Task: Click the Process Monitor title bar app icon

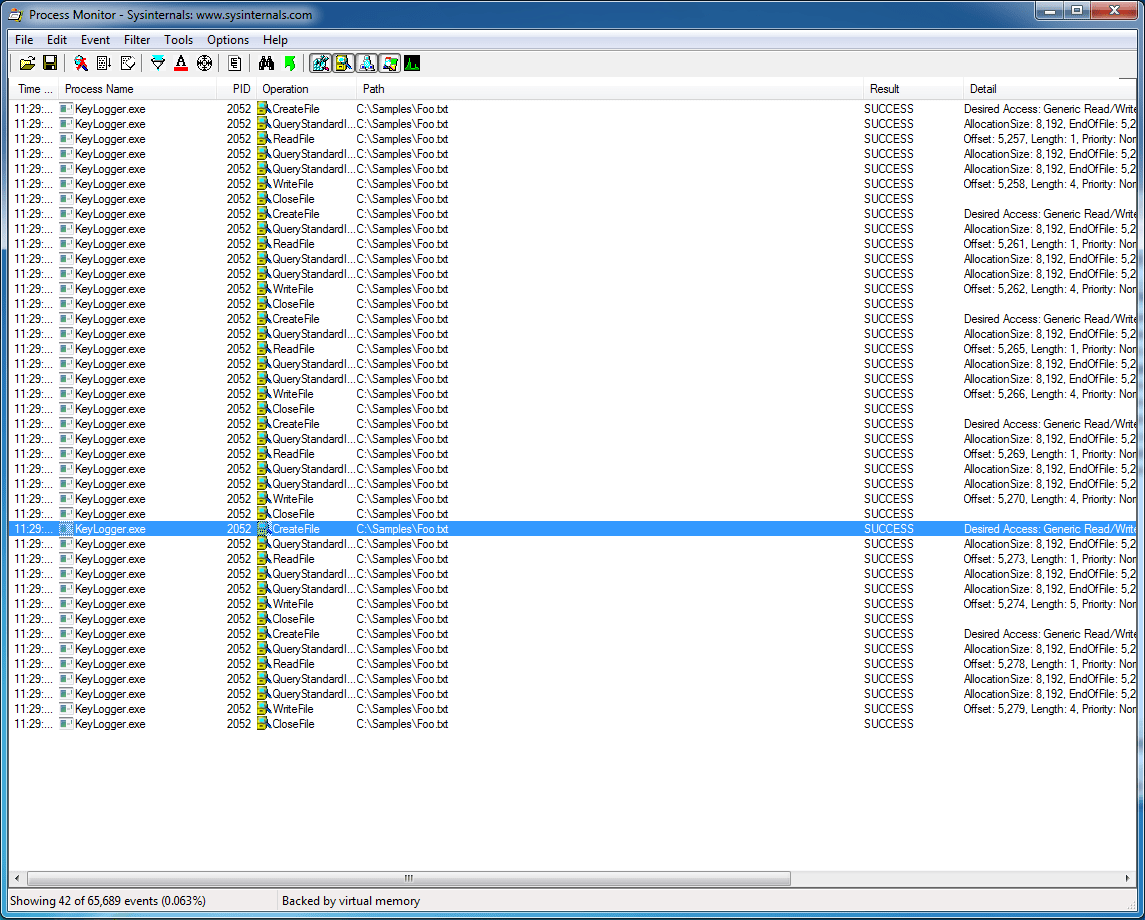Action: 15,15
